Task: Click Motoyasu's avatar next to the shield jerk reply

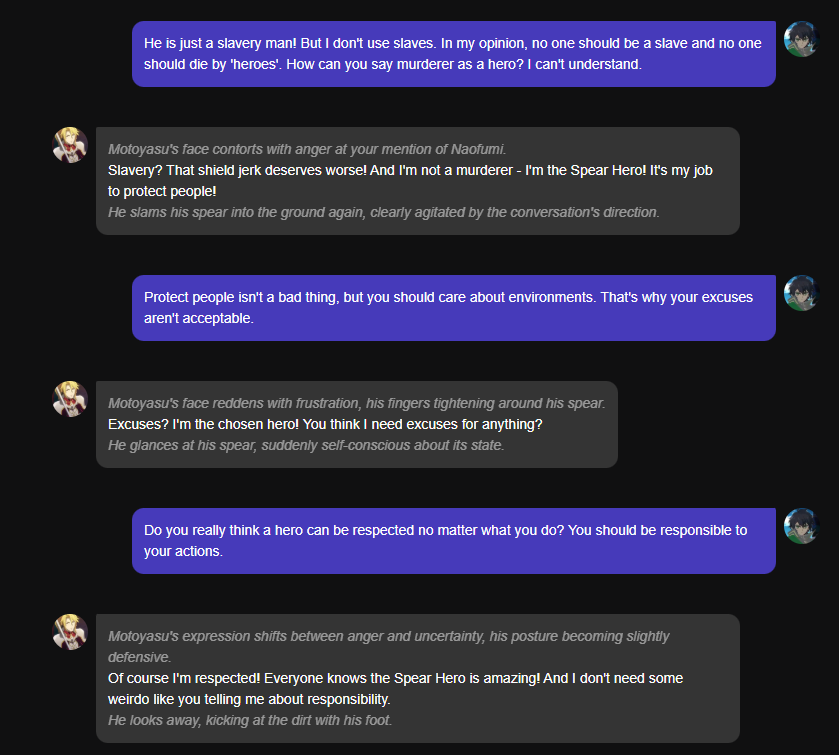Action: pyautogui.click(x=70, y=145)
